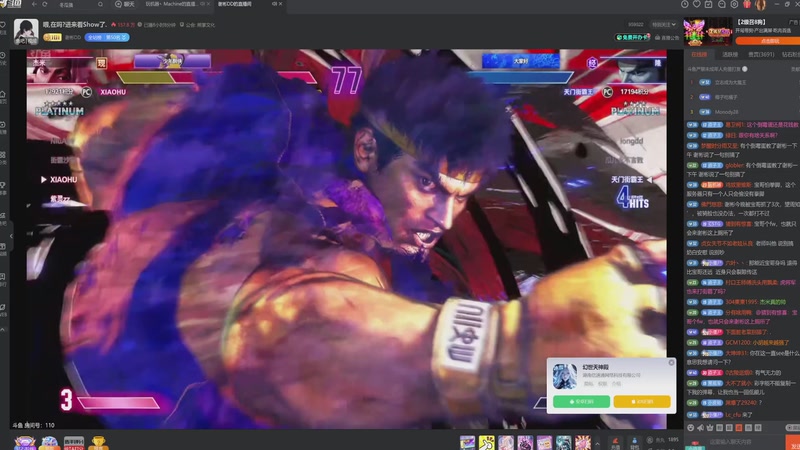Close the 幻世天神殿 game popup
This screenshot has width=800, height=450.
coord(671,362)
